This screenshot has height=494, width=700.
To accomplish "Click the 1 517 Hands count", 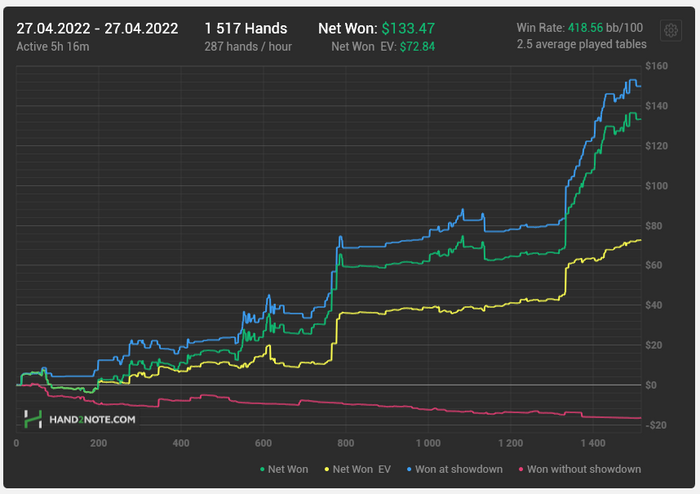I will coord(246,29).
